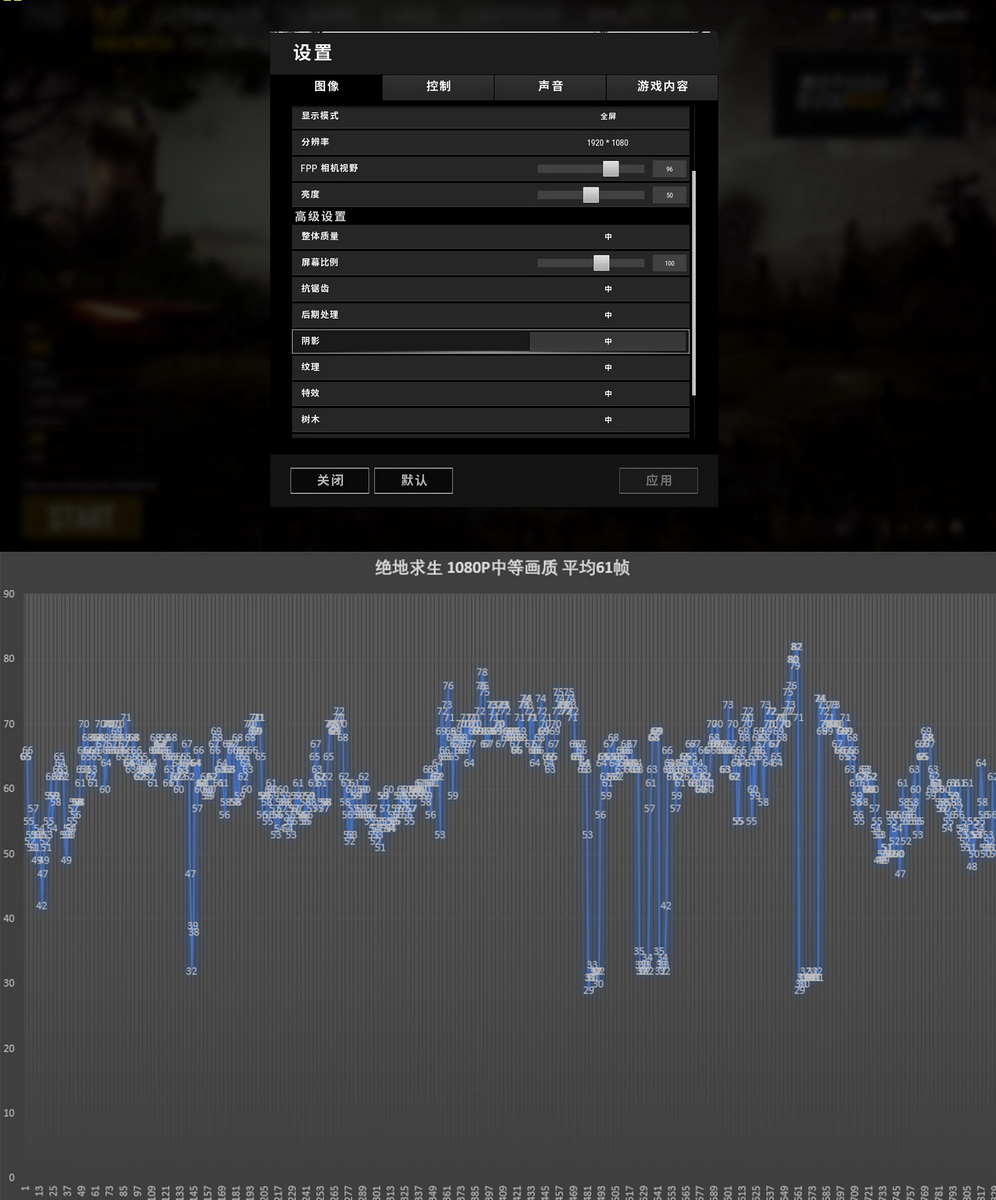Click the settings list vertical scrollbar
The image size is (996, 1200).
[x=695, y=283]
